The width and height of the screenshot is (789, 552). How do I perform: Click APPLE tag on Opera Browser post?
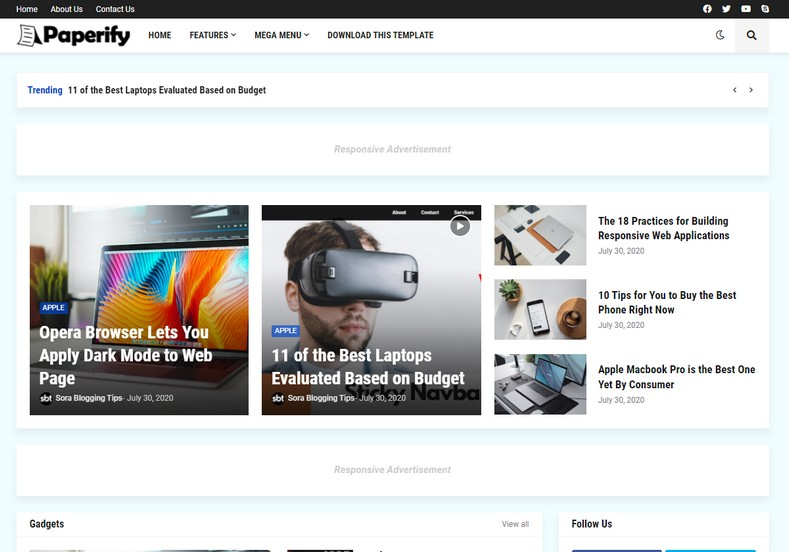click(x=53, y=307)
